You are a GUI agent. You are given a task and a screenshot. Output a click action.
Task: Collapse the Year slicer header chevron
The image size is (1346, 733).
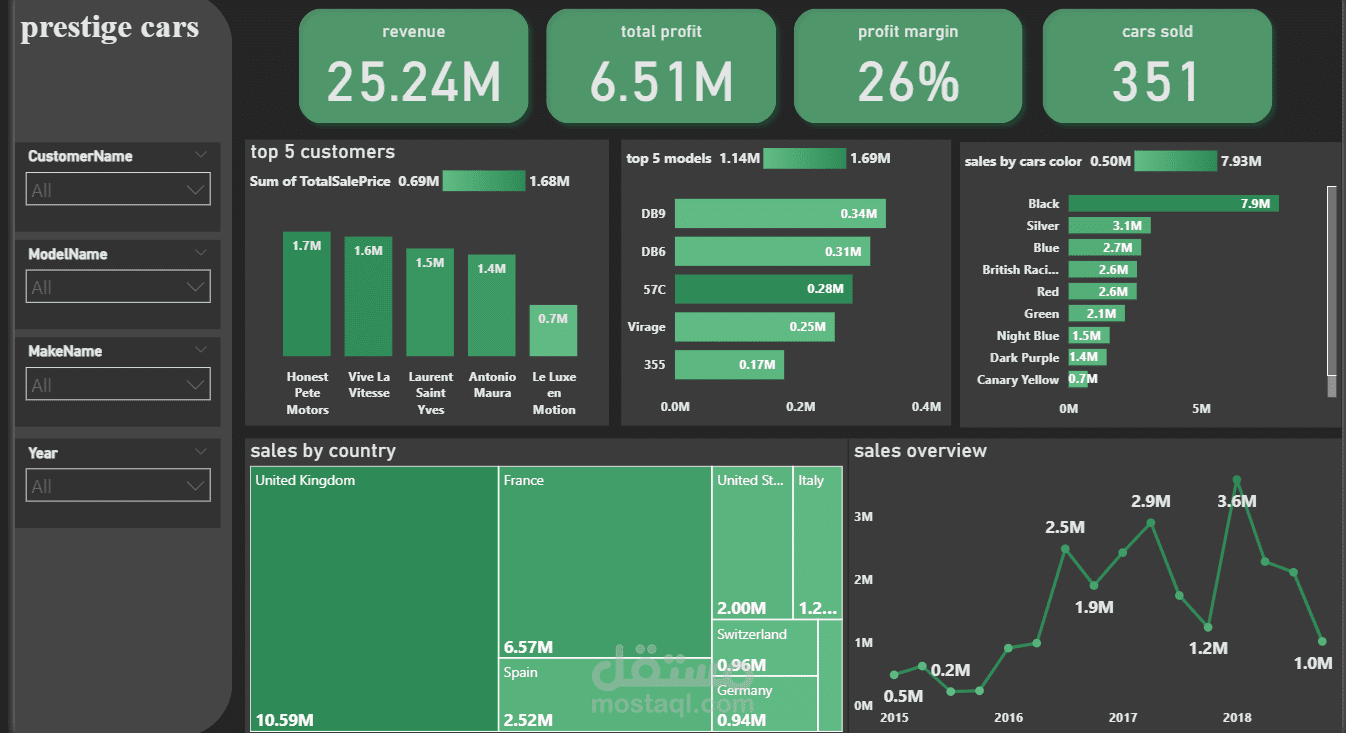201,452
